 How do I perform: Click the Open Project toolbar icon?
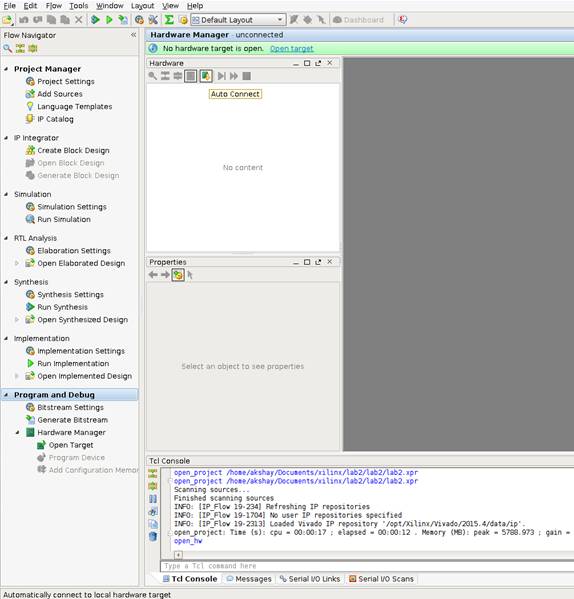pyautogui.click(x=7, y=19)
